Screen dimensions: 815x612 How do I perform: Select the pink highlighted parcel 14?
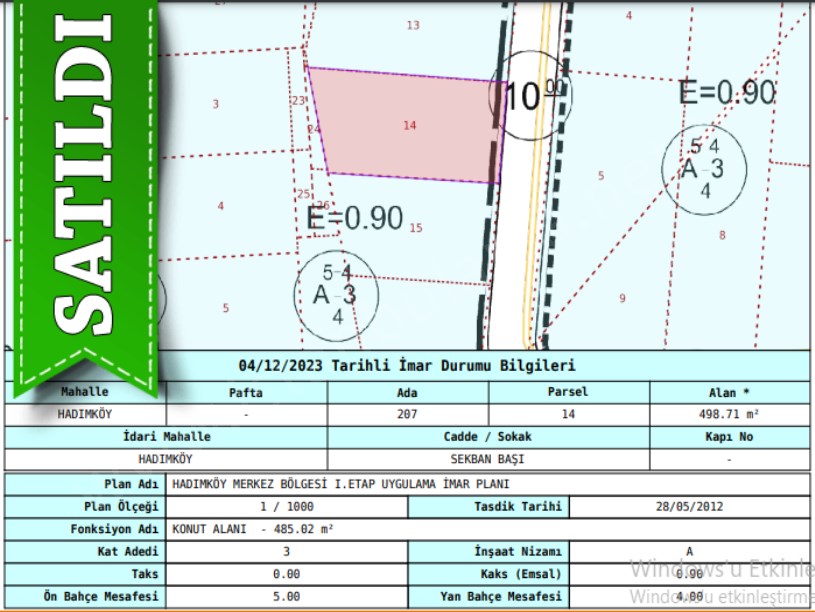(409, 126)
